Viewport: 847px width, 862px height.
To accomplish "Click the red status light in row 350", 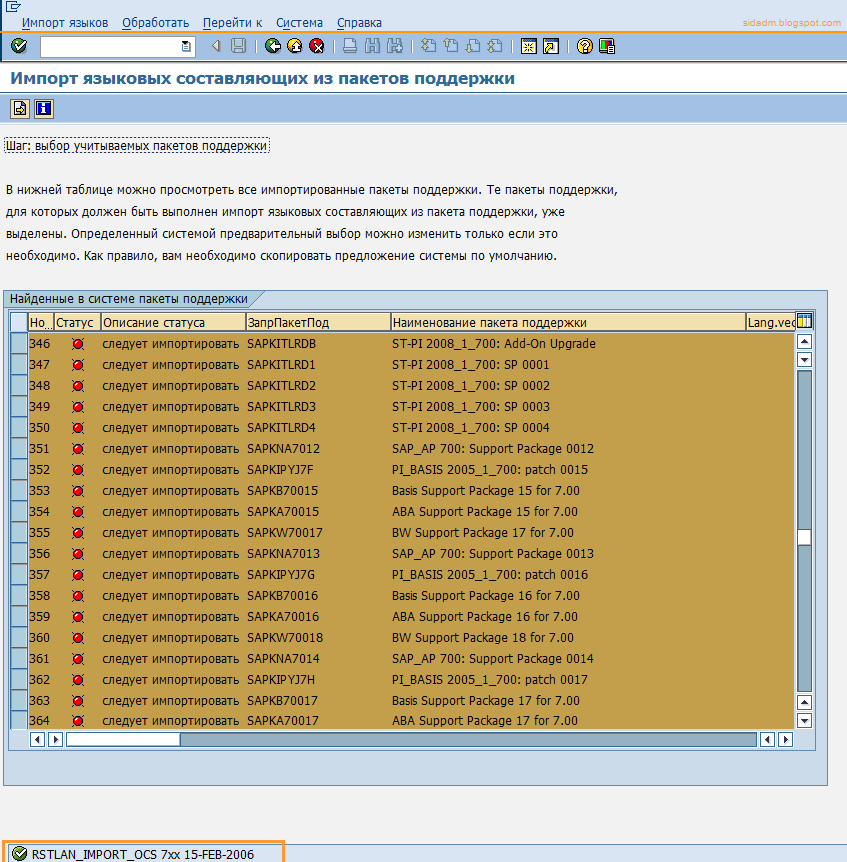I will click(x=78, y=428).
